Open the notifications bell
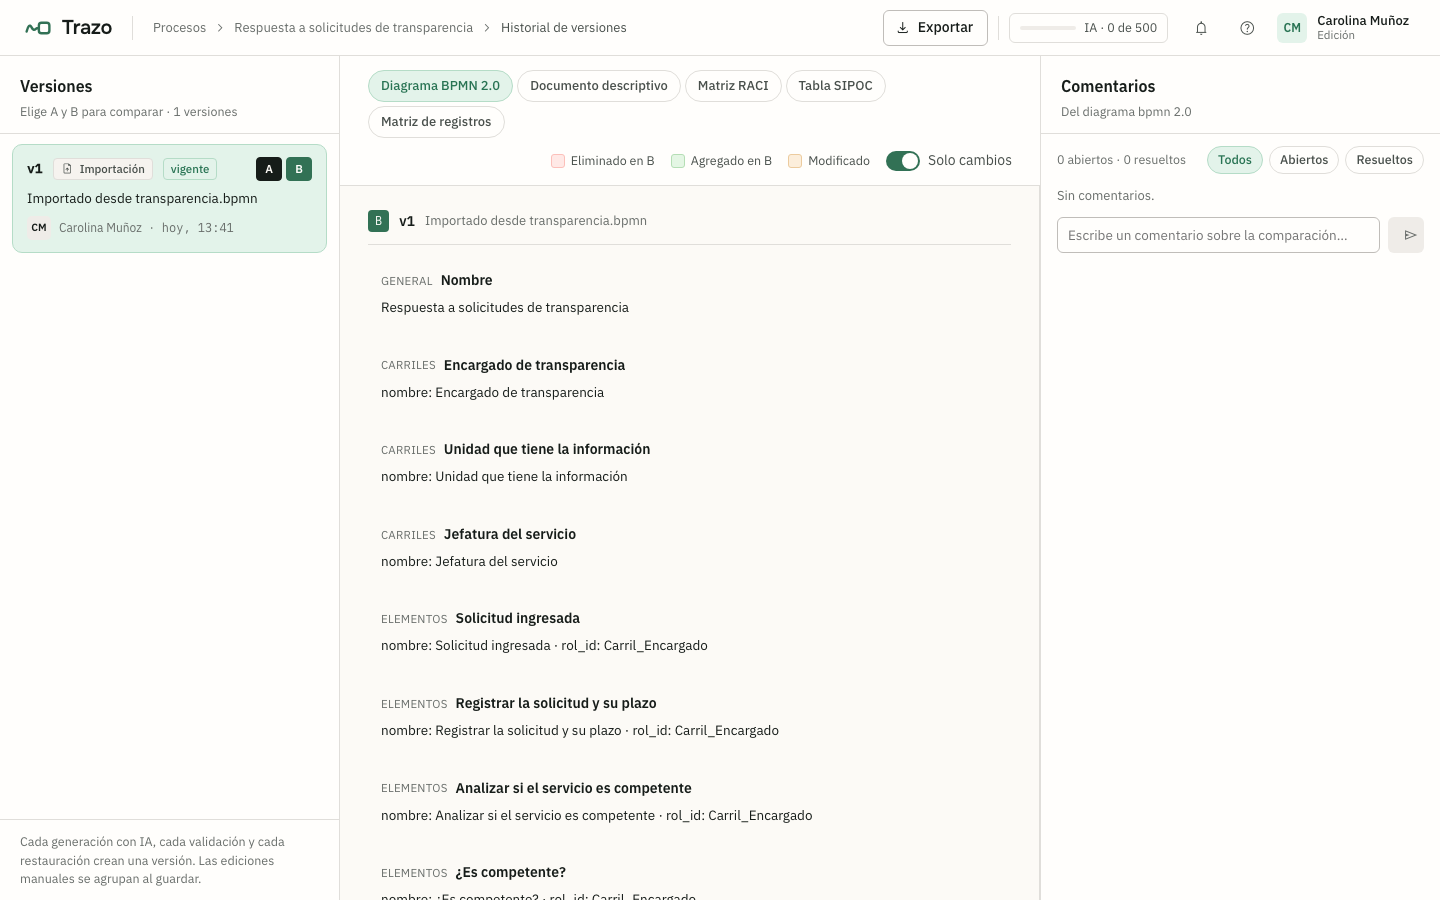 point(1201,28)
